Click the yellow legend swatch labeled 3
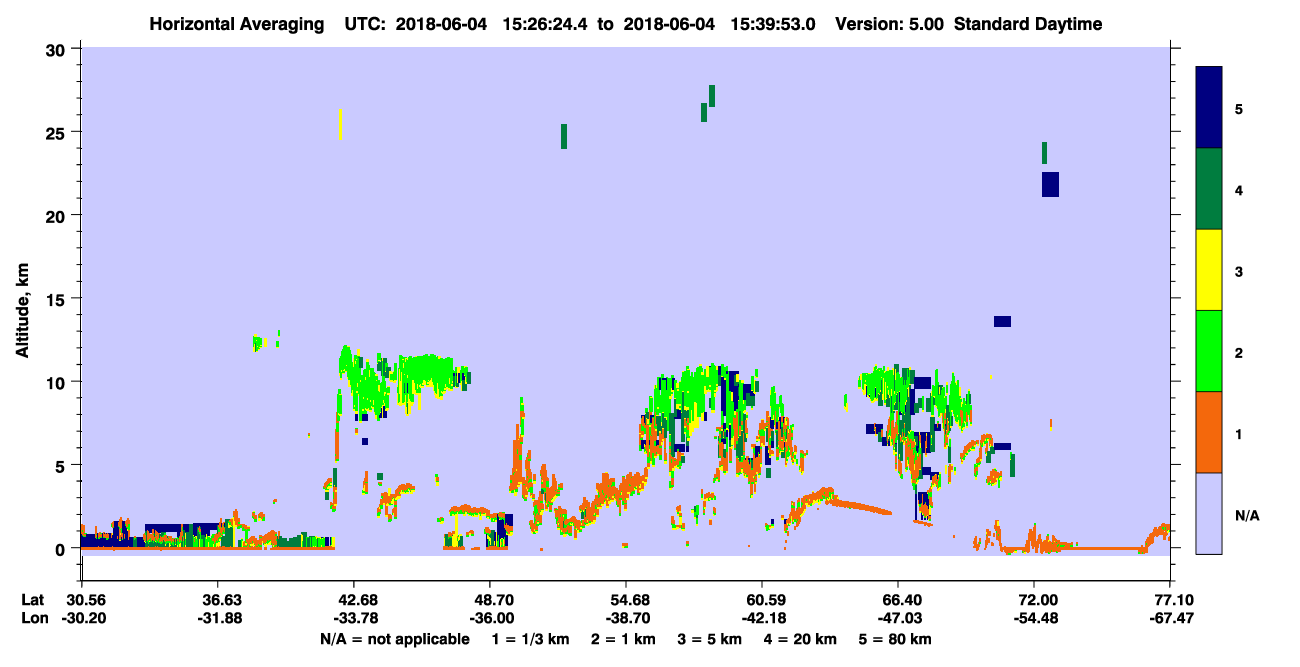The height and width of the screenshot is (667, 1300). (1209, 270)
